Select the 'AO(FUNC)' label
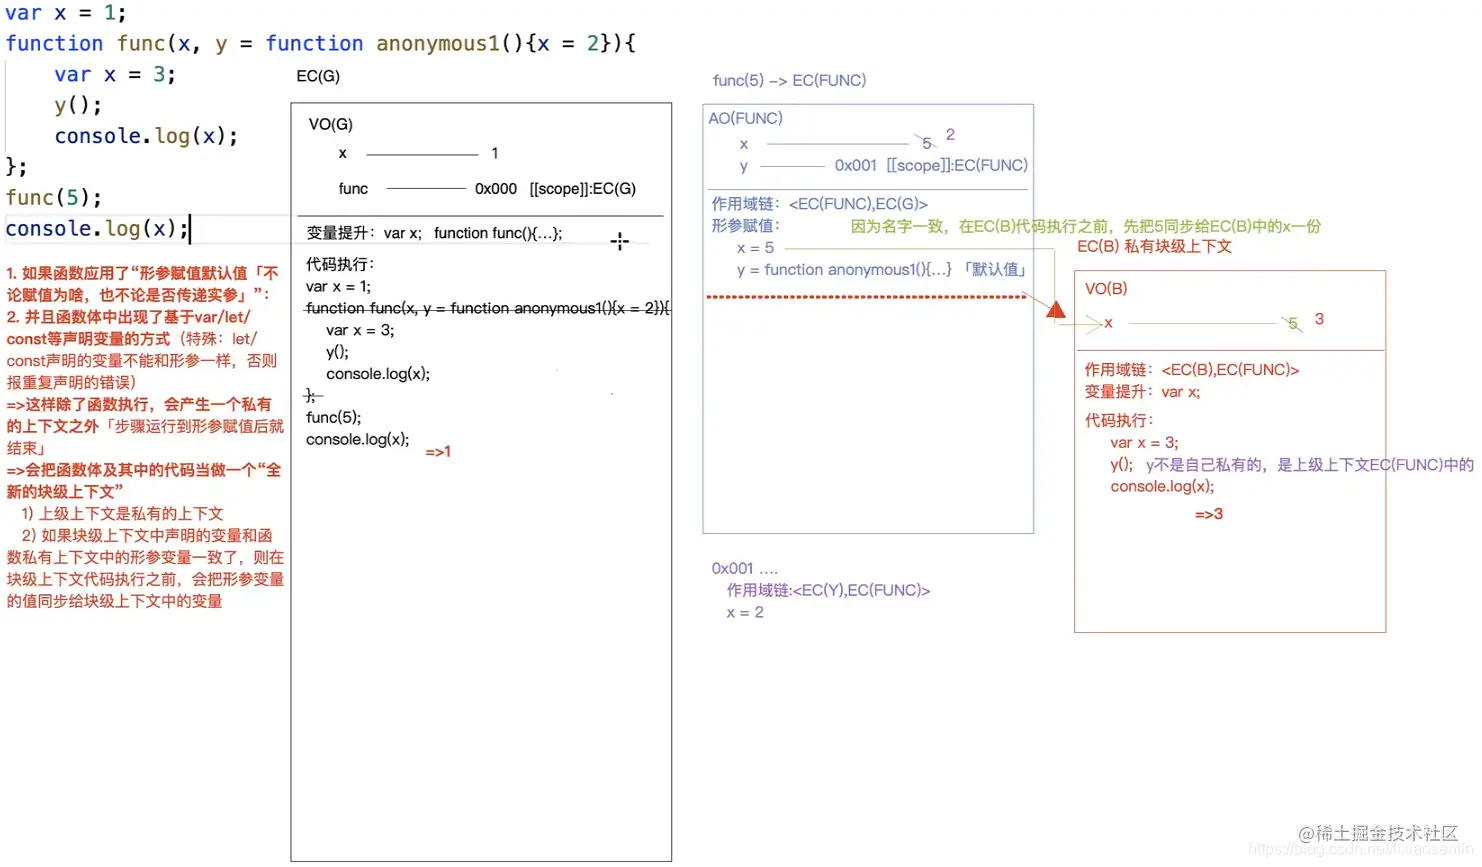The width and height of the screenshot is (1482, 867). click(745, 118)
